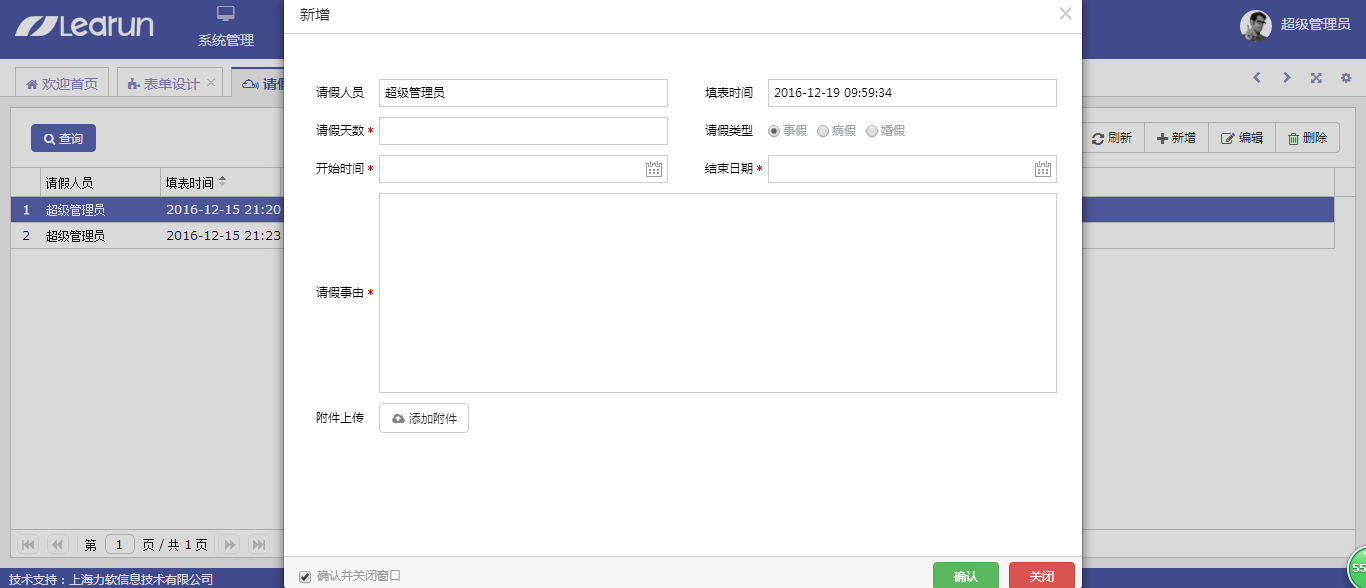Select grid row 2 超级管理员
Screen dimensions: 1366x588
coord(672,236)
